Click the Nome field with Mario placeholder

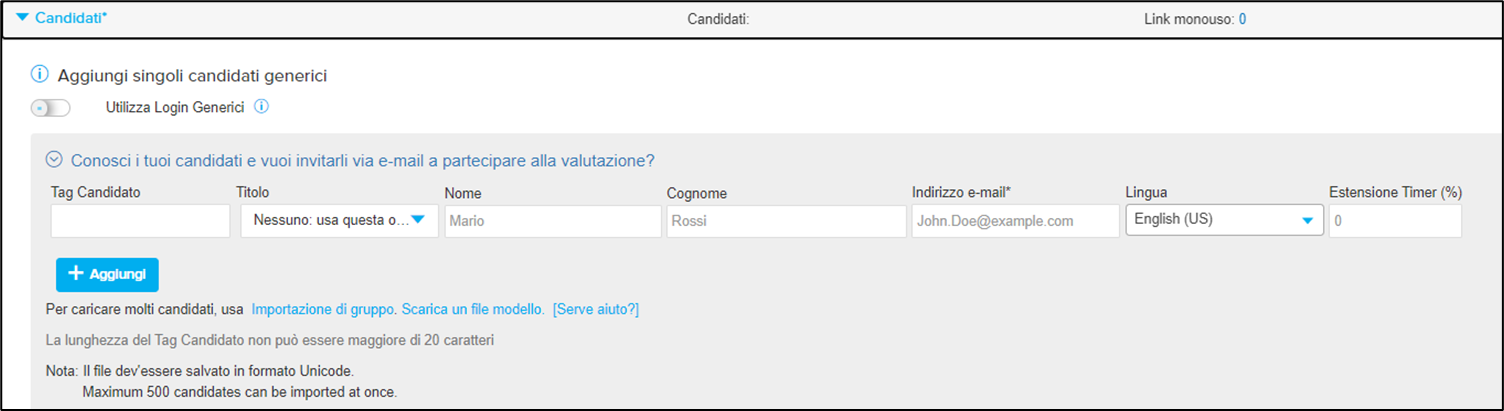(552, 221)
